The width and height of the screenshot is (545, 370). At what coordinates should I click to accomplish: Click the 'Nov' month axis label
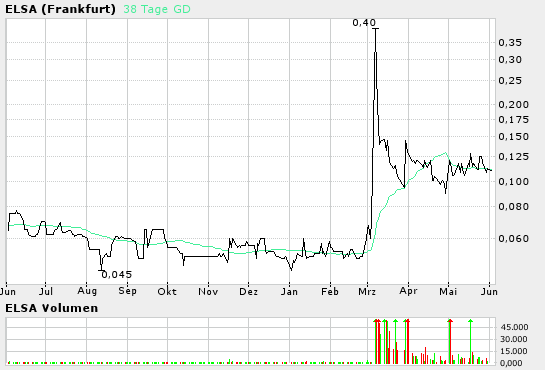[x=208, y=291]
